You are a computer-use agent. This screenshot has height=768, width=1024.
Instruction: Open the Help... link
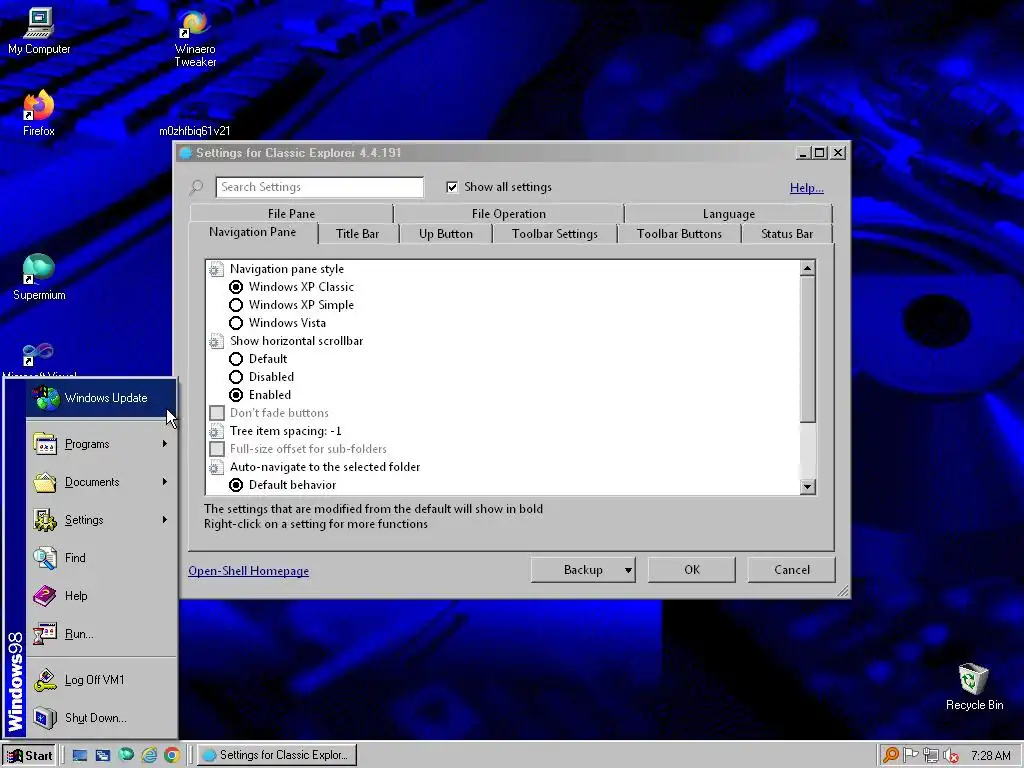pyautogui.click(x=807, y=188)
